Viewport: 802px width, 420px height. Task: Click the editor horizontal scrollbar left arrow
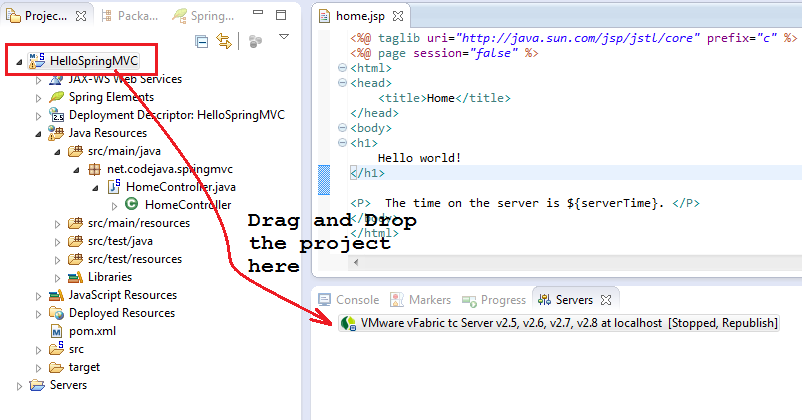(356, 262)
